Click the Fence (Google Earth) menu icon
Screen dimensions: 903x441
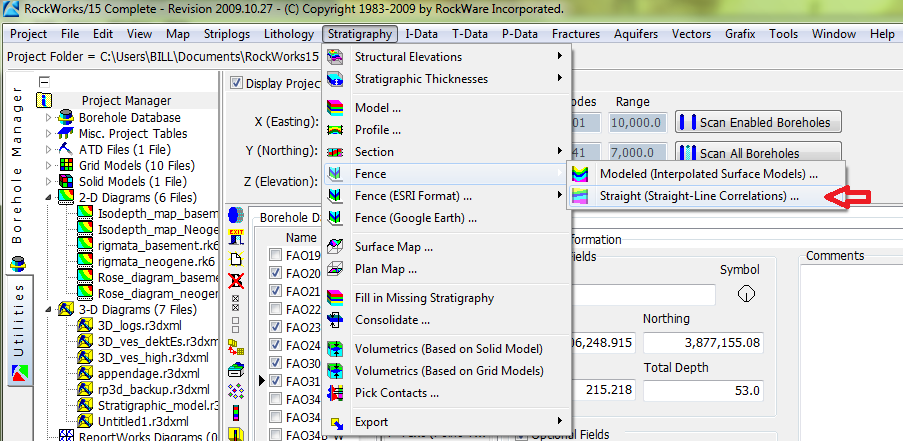[x=335, y=218]
